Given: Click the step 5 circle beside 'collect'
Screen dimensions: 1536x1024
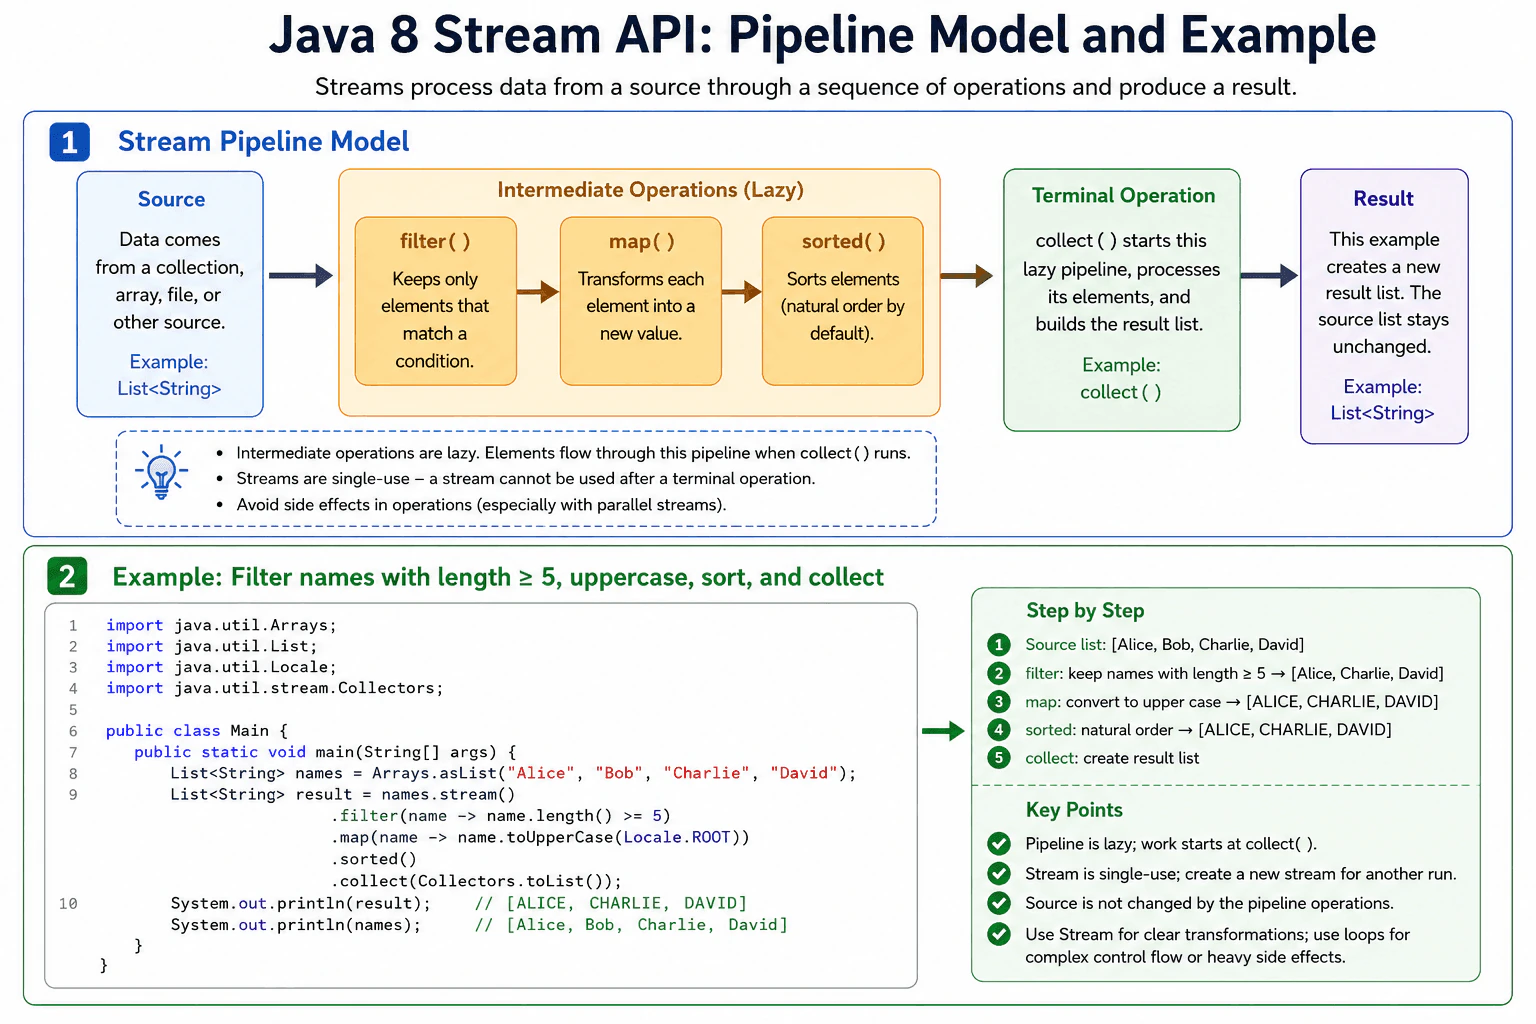Looking at the screenshot, I should coord(998,757).
